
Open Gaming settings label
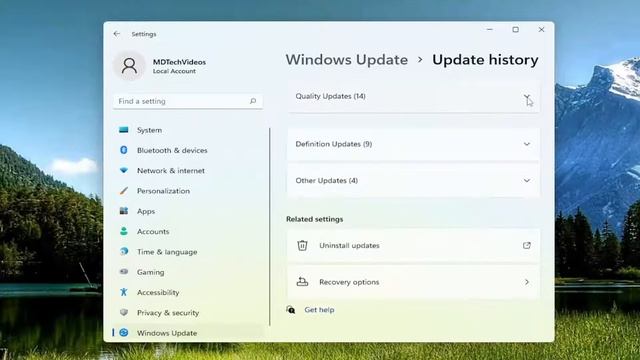tap(151, 272)
